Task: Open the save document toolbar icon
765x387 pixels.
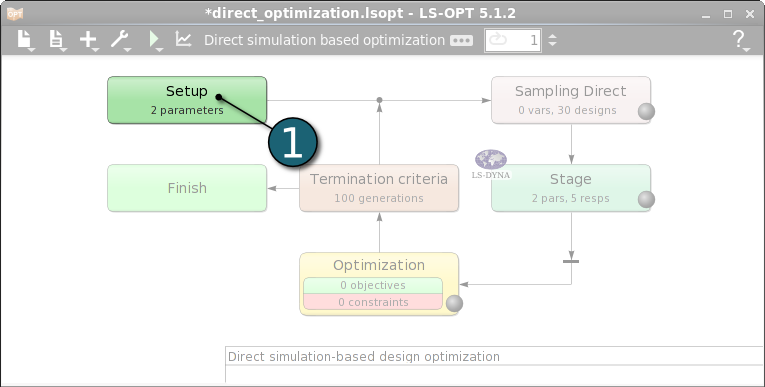Action: point(56,39)
